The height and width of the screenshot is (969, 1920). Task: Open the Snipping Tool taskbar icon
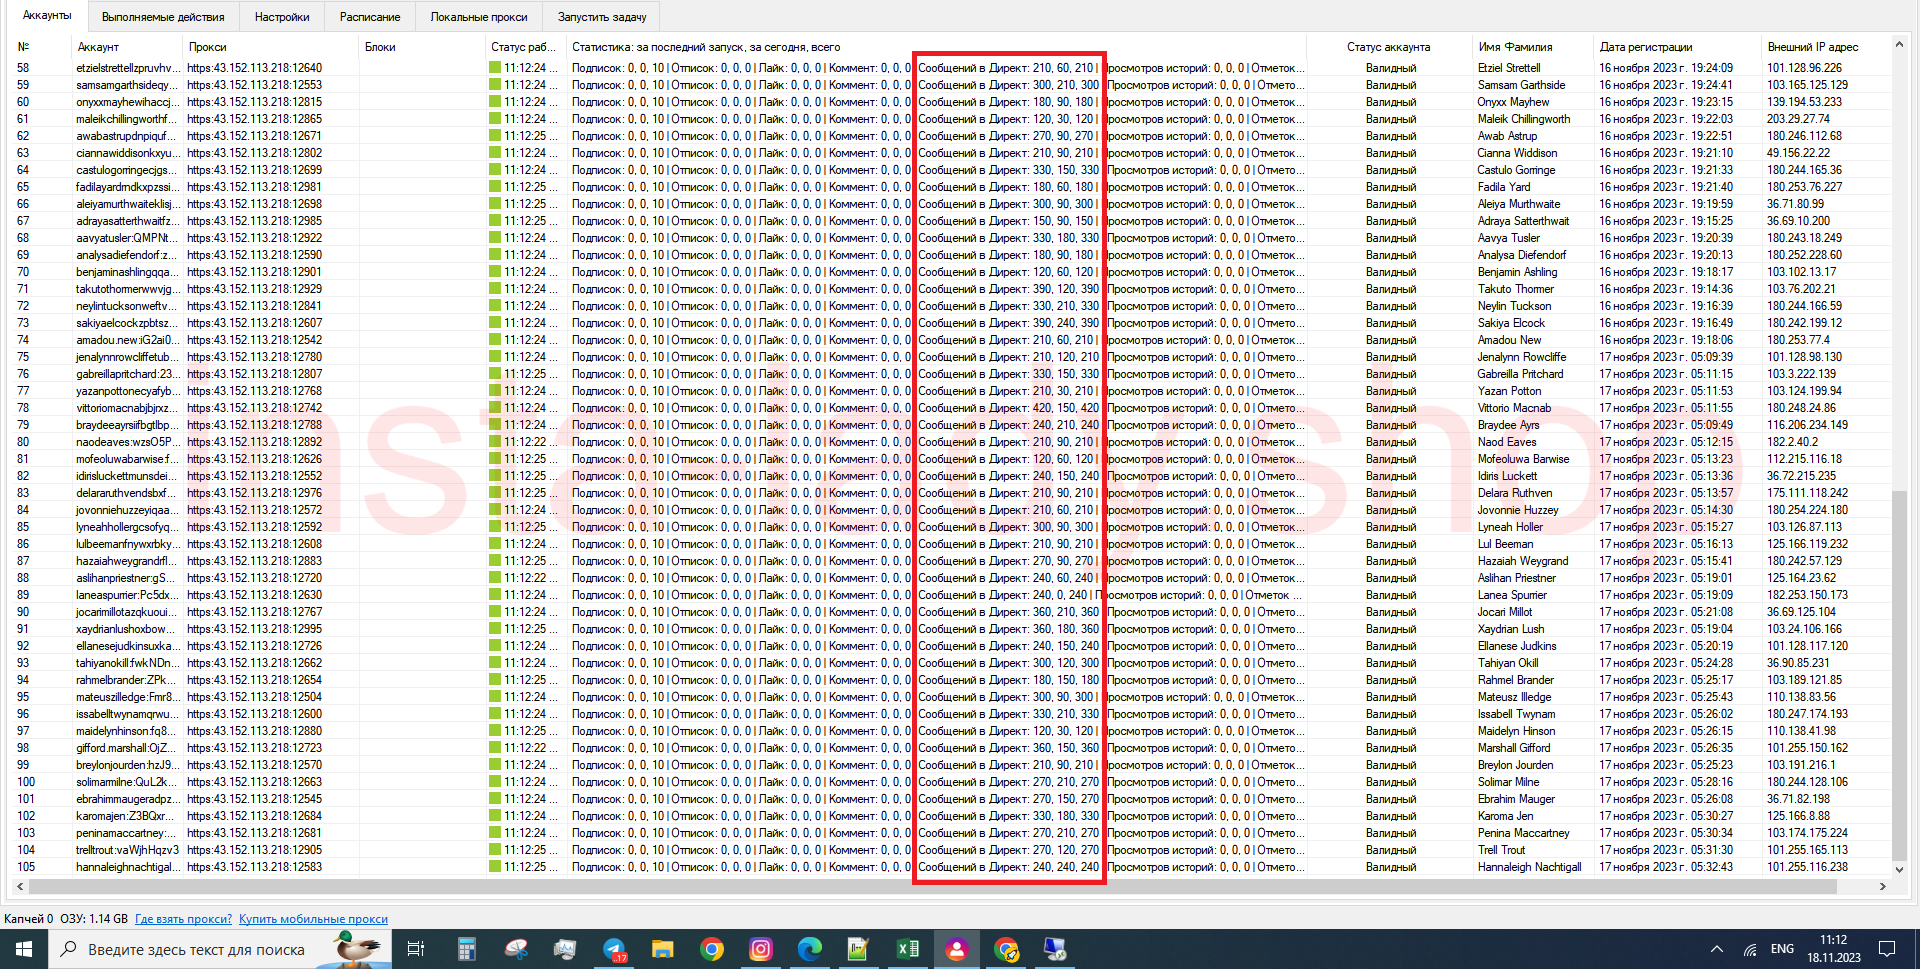[515, 949]
